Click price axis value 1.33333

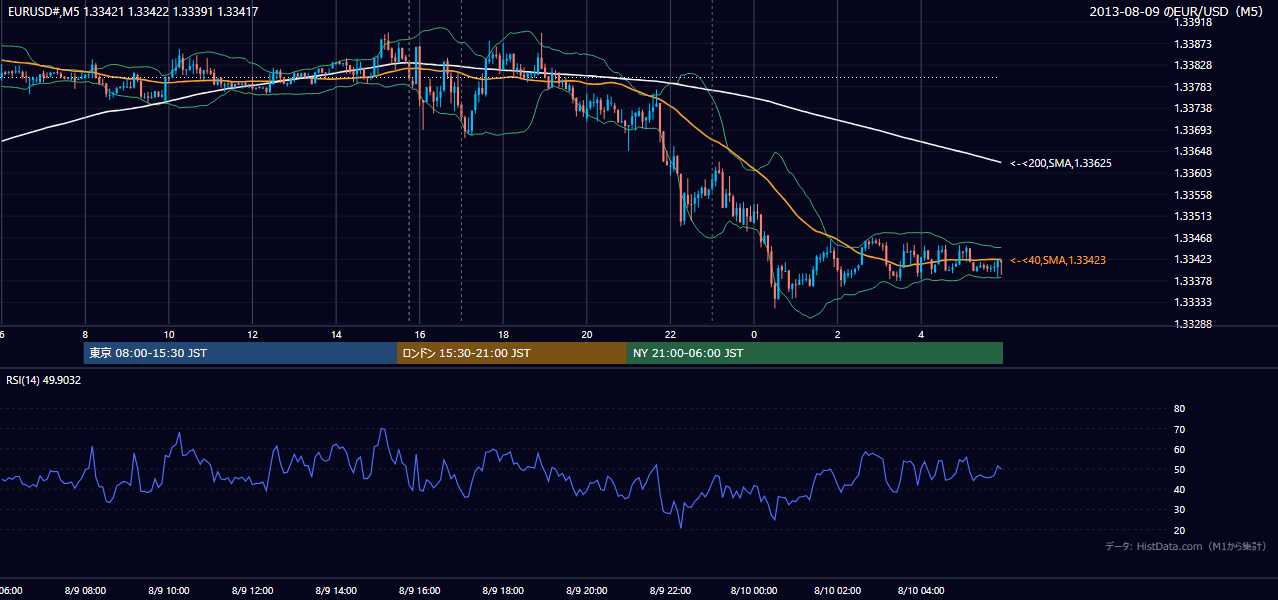click(1193, 302)
